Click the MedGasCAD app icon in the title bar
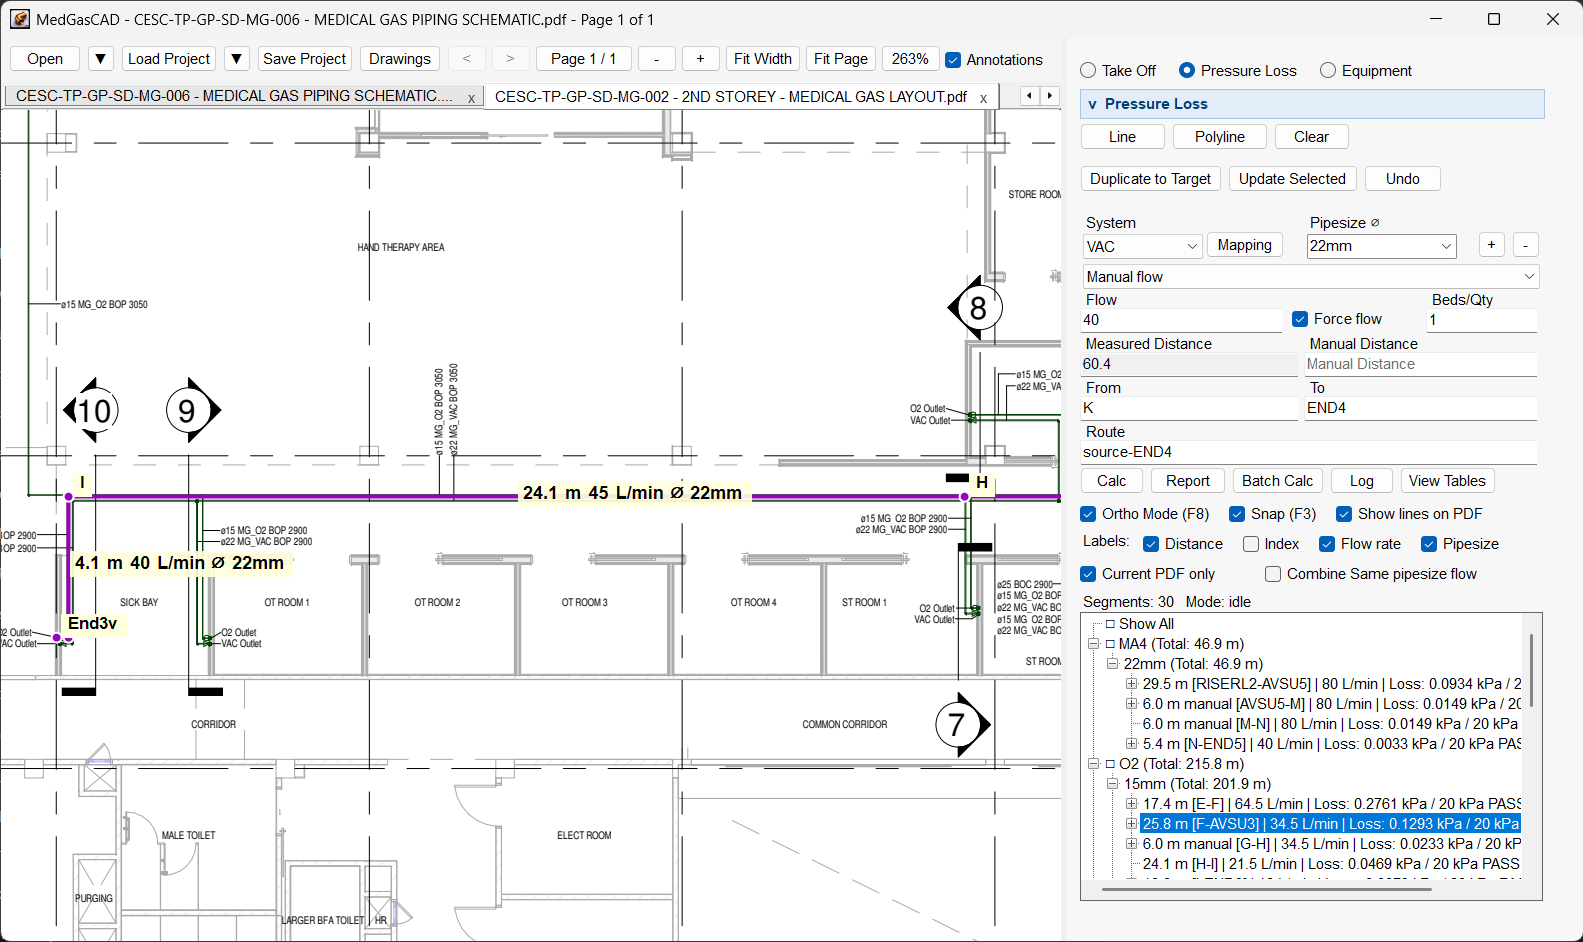Viewport: 1583px width, 942px height. [x=19, y=19]
